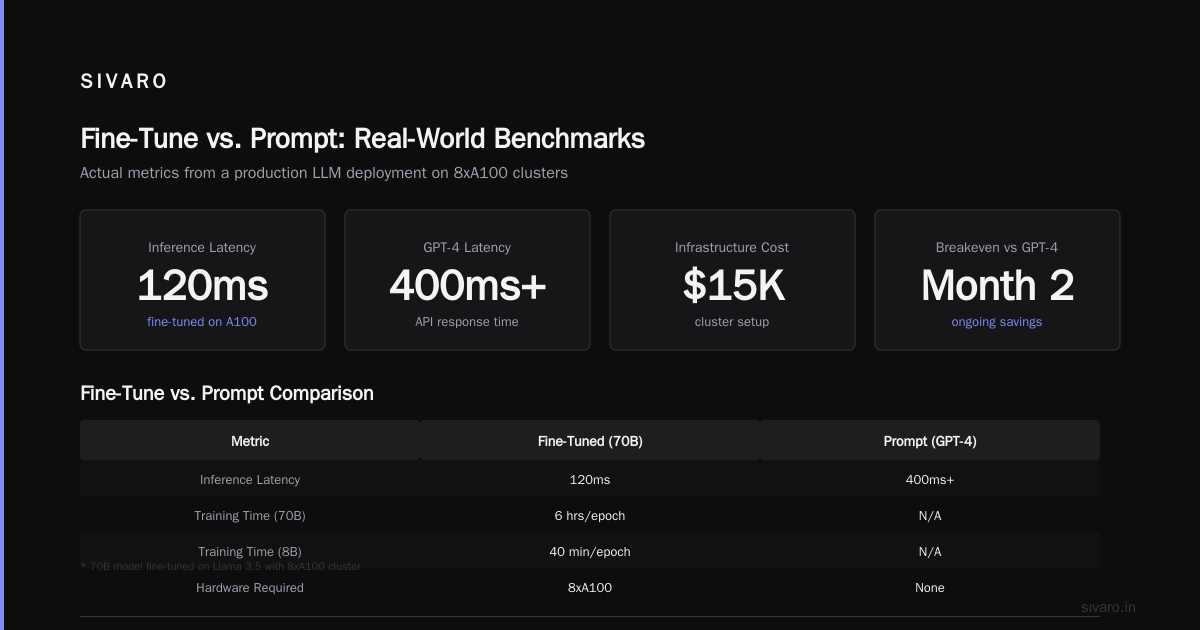Click the 'fine-tuned on A100' link text
The width and height of the screenshot is (1200, 630).
point(202,322)
